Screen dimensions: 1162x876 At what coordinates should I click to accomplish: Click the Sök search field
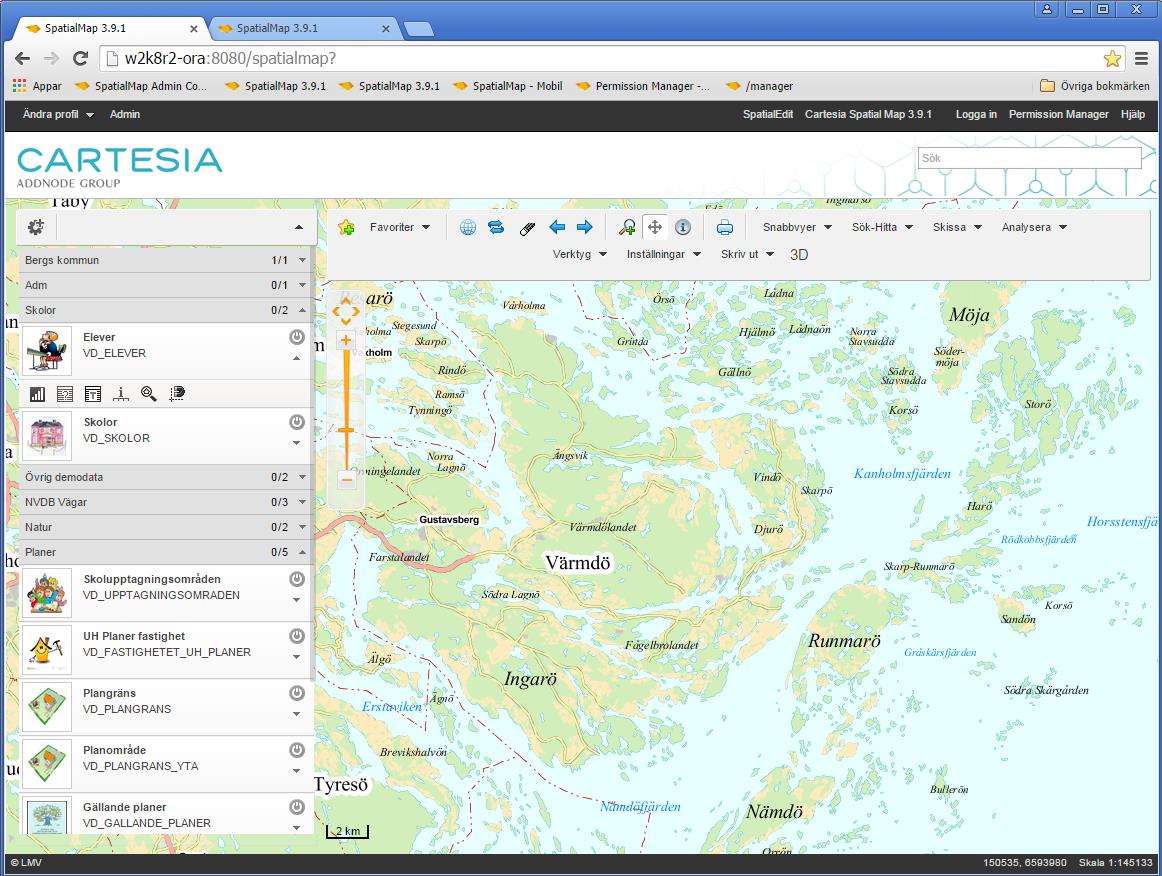click(x=1029, y=158)
